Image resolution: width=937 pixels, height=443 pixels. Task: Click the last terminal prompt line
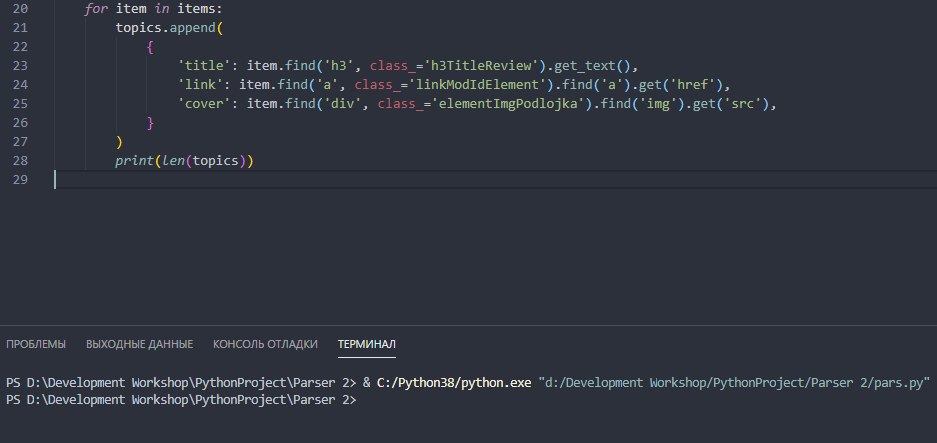(x=181, y=399)
